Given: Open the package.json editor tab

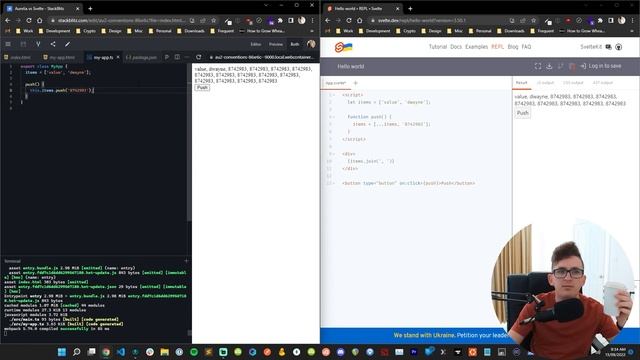Looking at the screenshot, I should click(x=141, y=58).
